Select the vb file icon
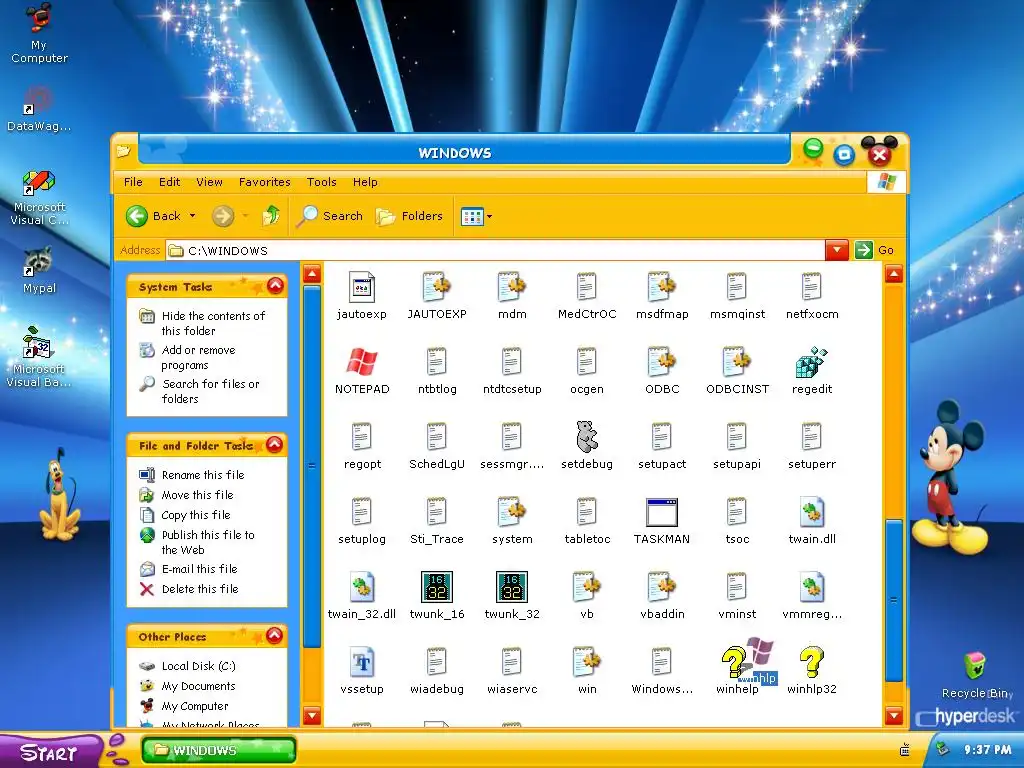1024x768 pixels. (586, 587)
